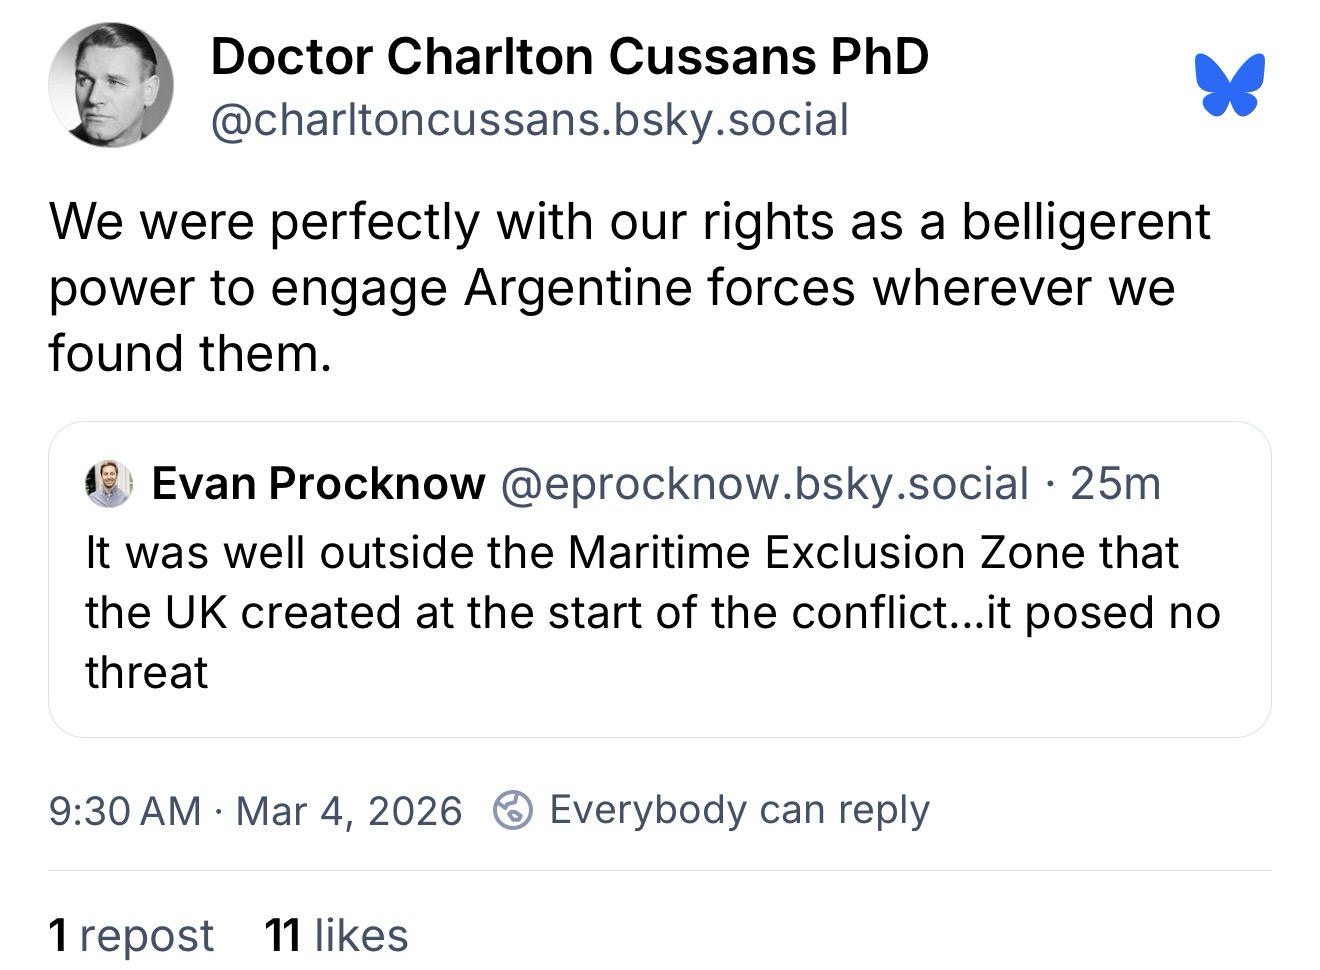Open Charlton Cussans' profile photo

(x=111, y=85)
